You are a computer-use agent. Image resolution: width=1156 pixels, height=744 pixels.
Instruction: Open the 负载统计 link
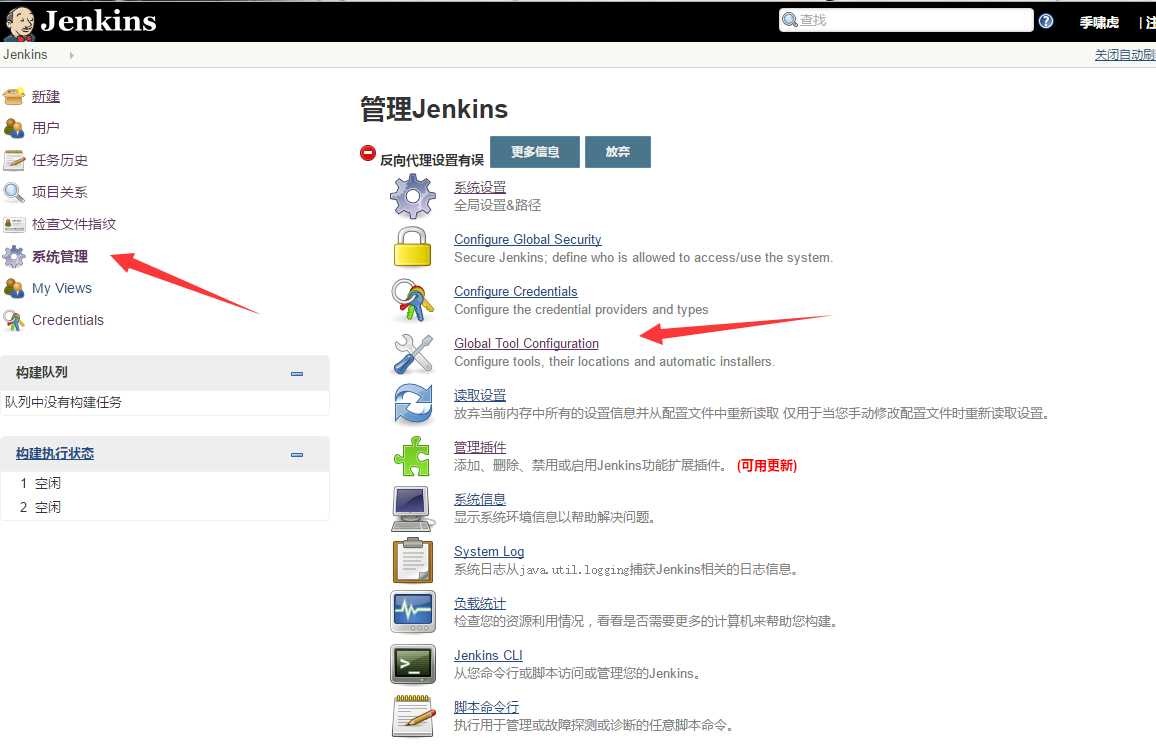(x=480, y=603)
